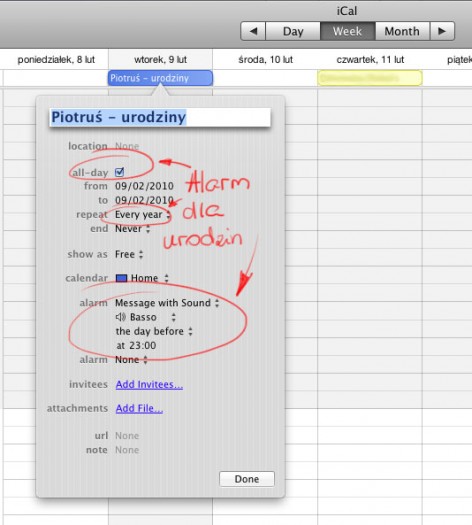
Task: Edit the event title Piotruś – urodziny
Action: 160,118
